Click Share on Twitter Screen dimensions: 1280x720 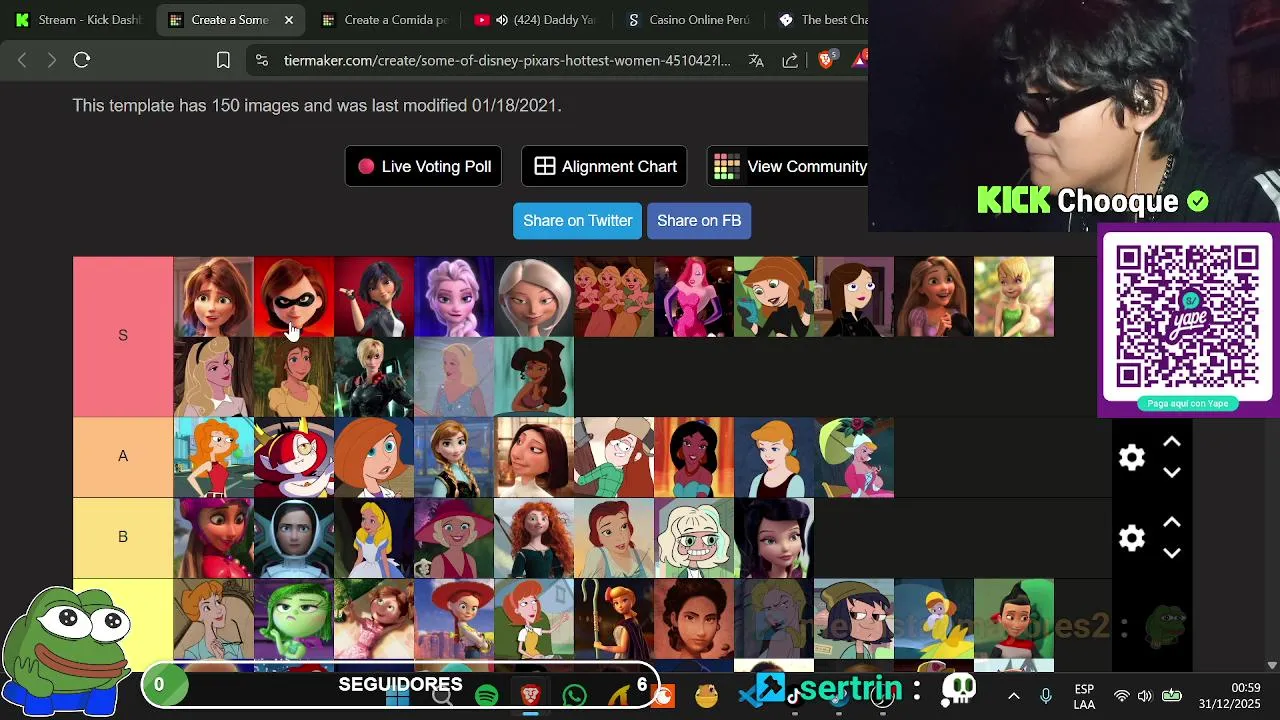click(577, 220)
